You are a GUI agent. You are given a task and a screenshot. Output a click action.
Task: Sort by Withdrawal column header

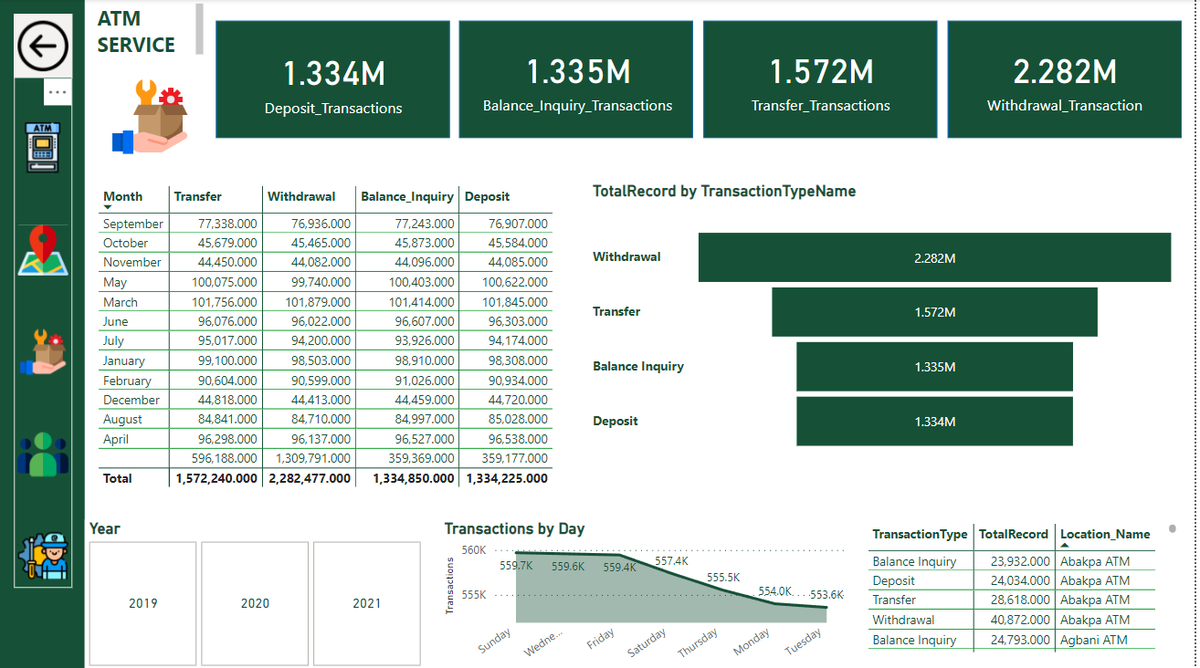coord(301,196)
